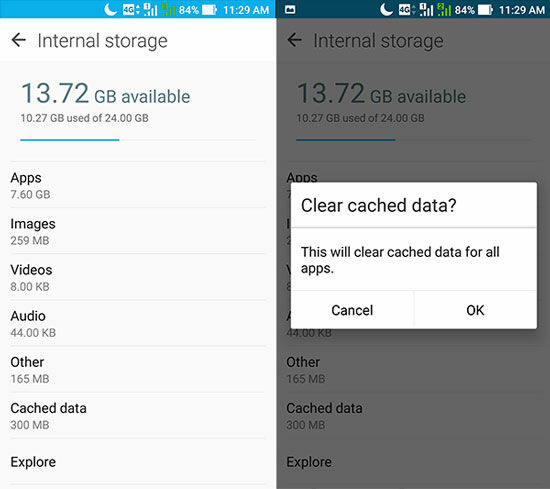The width and height of the screenshot is (550, 489).
Task: Tap Cached data 300 MB on the left screen
Action: pyautogui.click(x=138, y=416)
